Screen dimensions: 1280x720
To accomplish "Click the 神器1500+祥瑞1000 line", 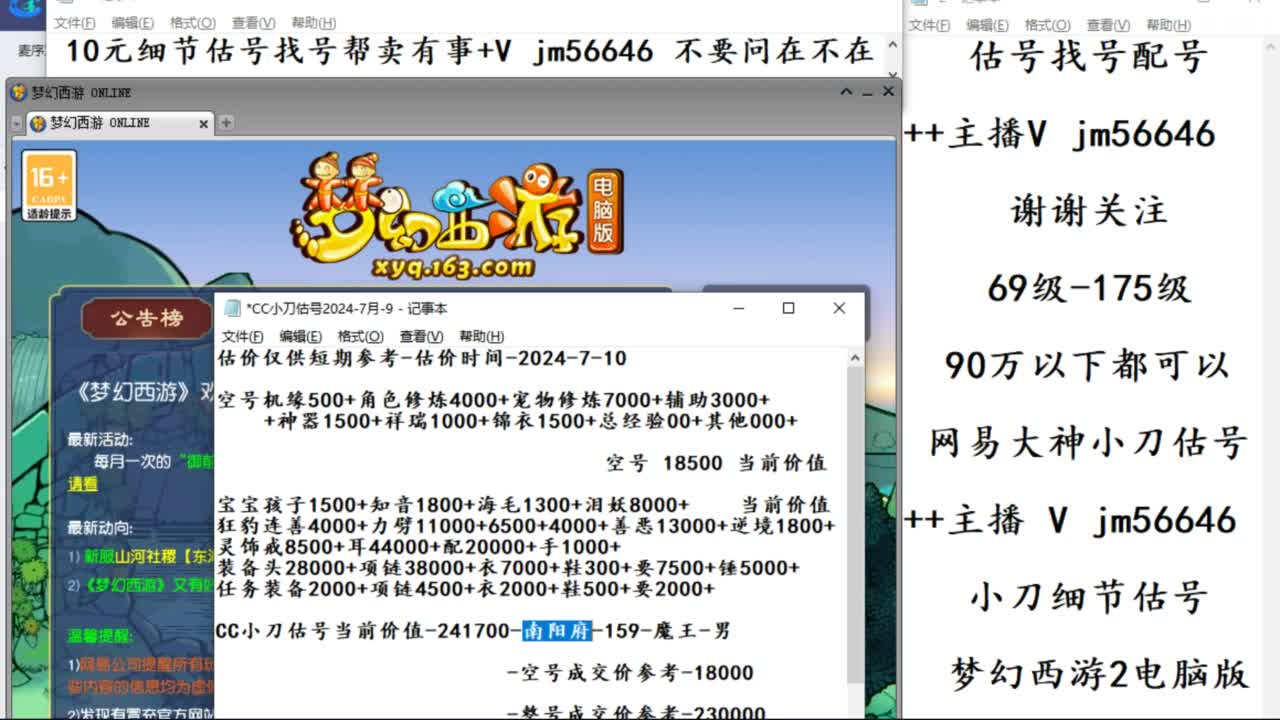I will click(531, 421).
